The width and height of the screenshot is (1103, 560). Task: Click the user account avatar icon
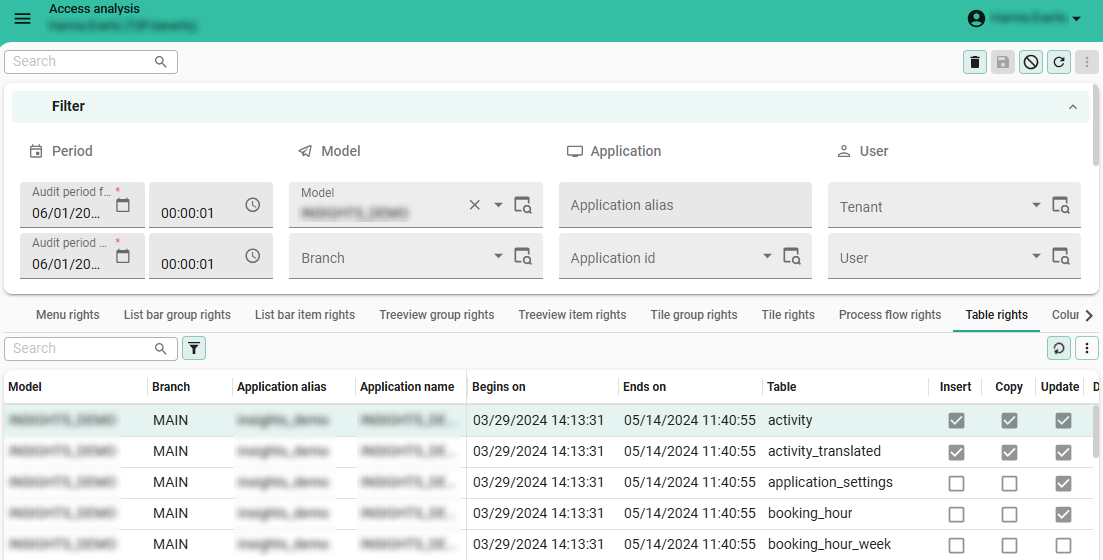pyautogui.click(x=976, y=18)
